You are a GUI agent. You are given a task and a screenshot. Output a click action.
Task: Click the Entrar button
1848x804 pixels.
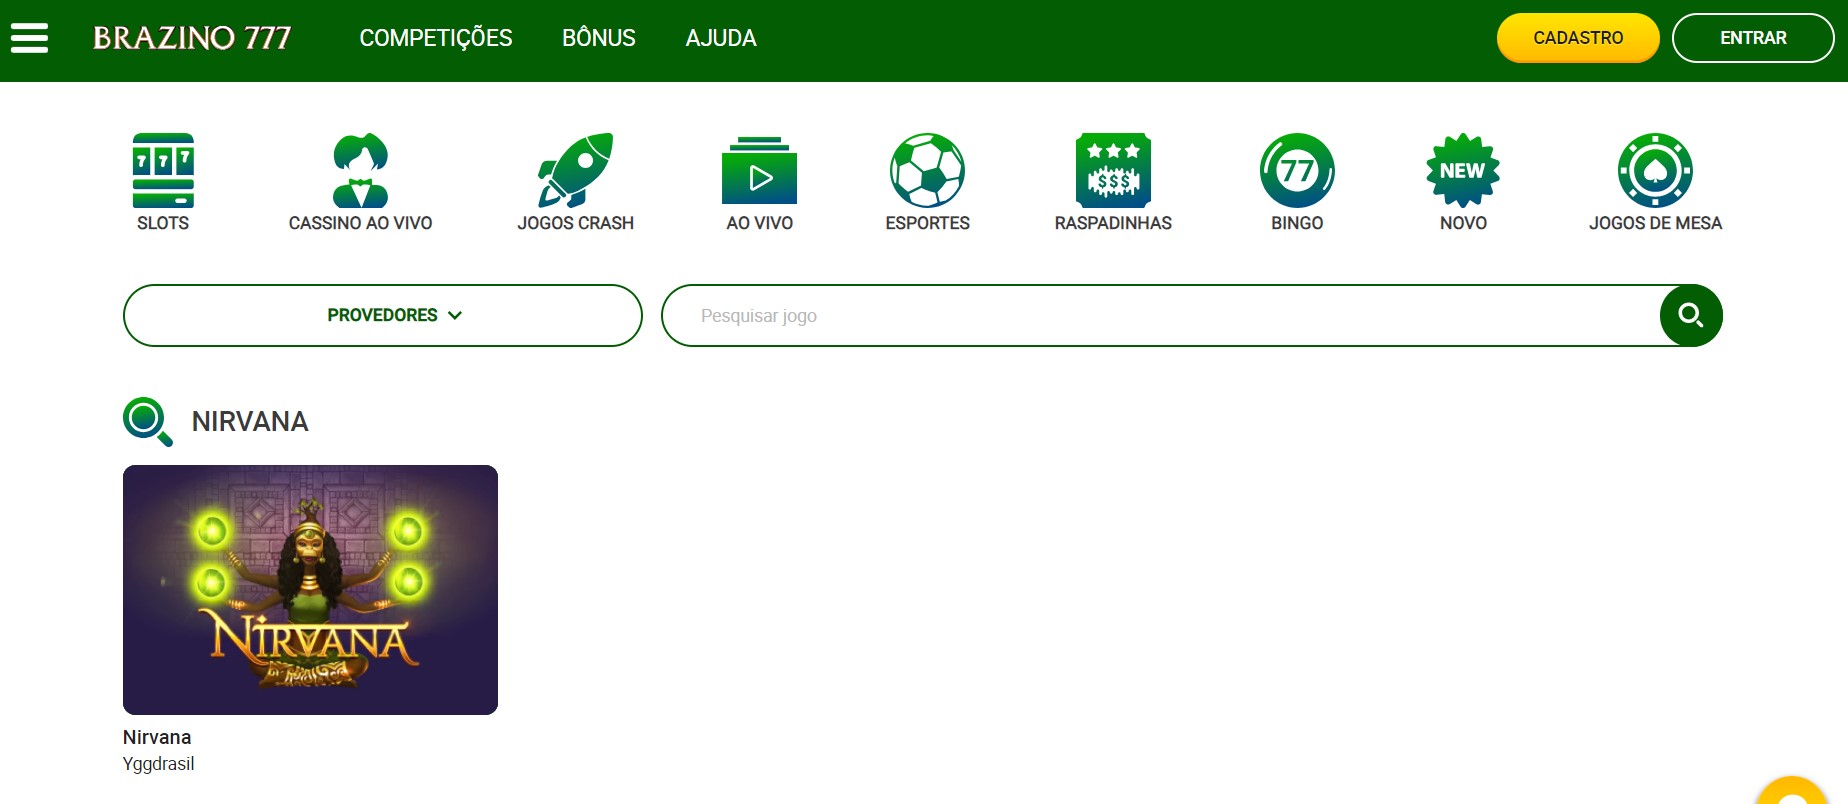coord(1753,38)
